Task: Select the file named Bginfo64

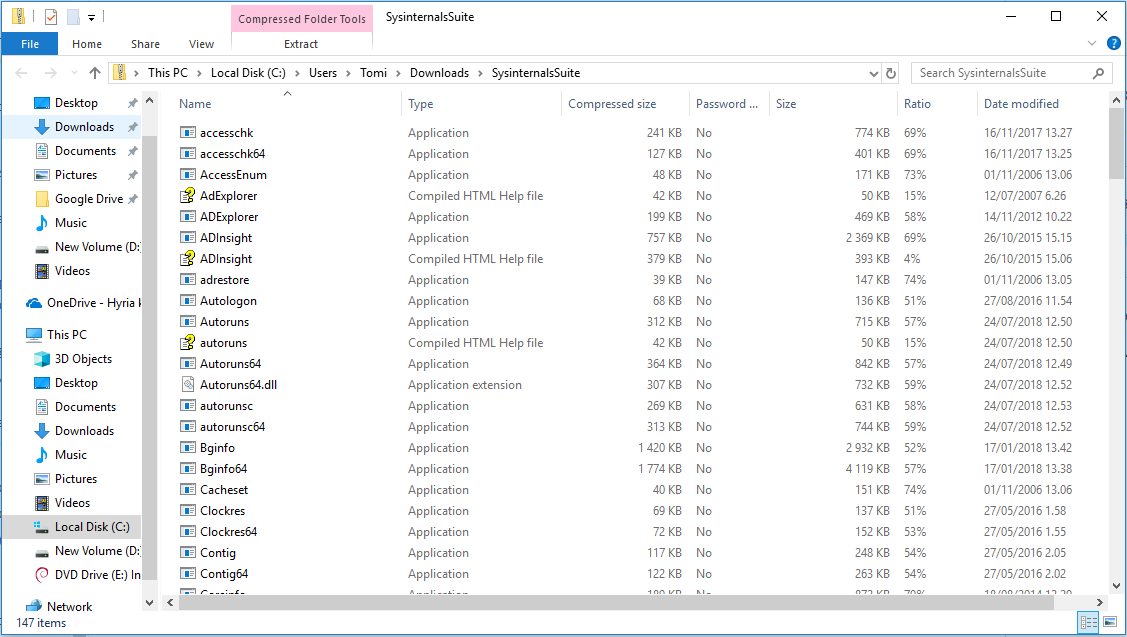Action: tap(223, 469)
